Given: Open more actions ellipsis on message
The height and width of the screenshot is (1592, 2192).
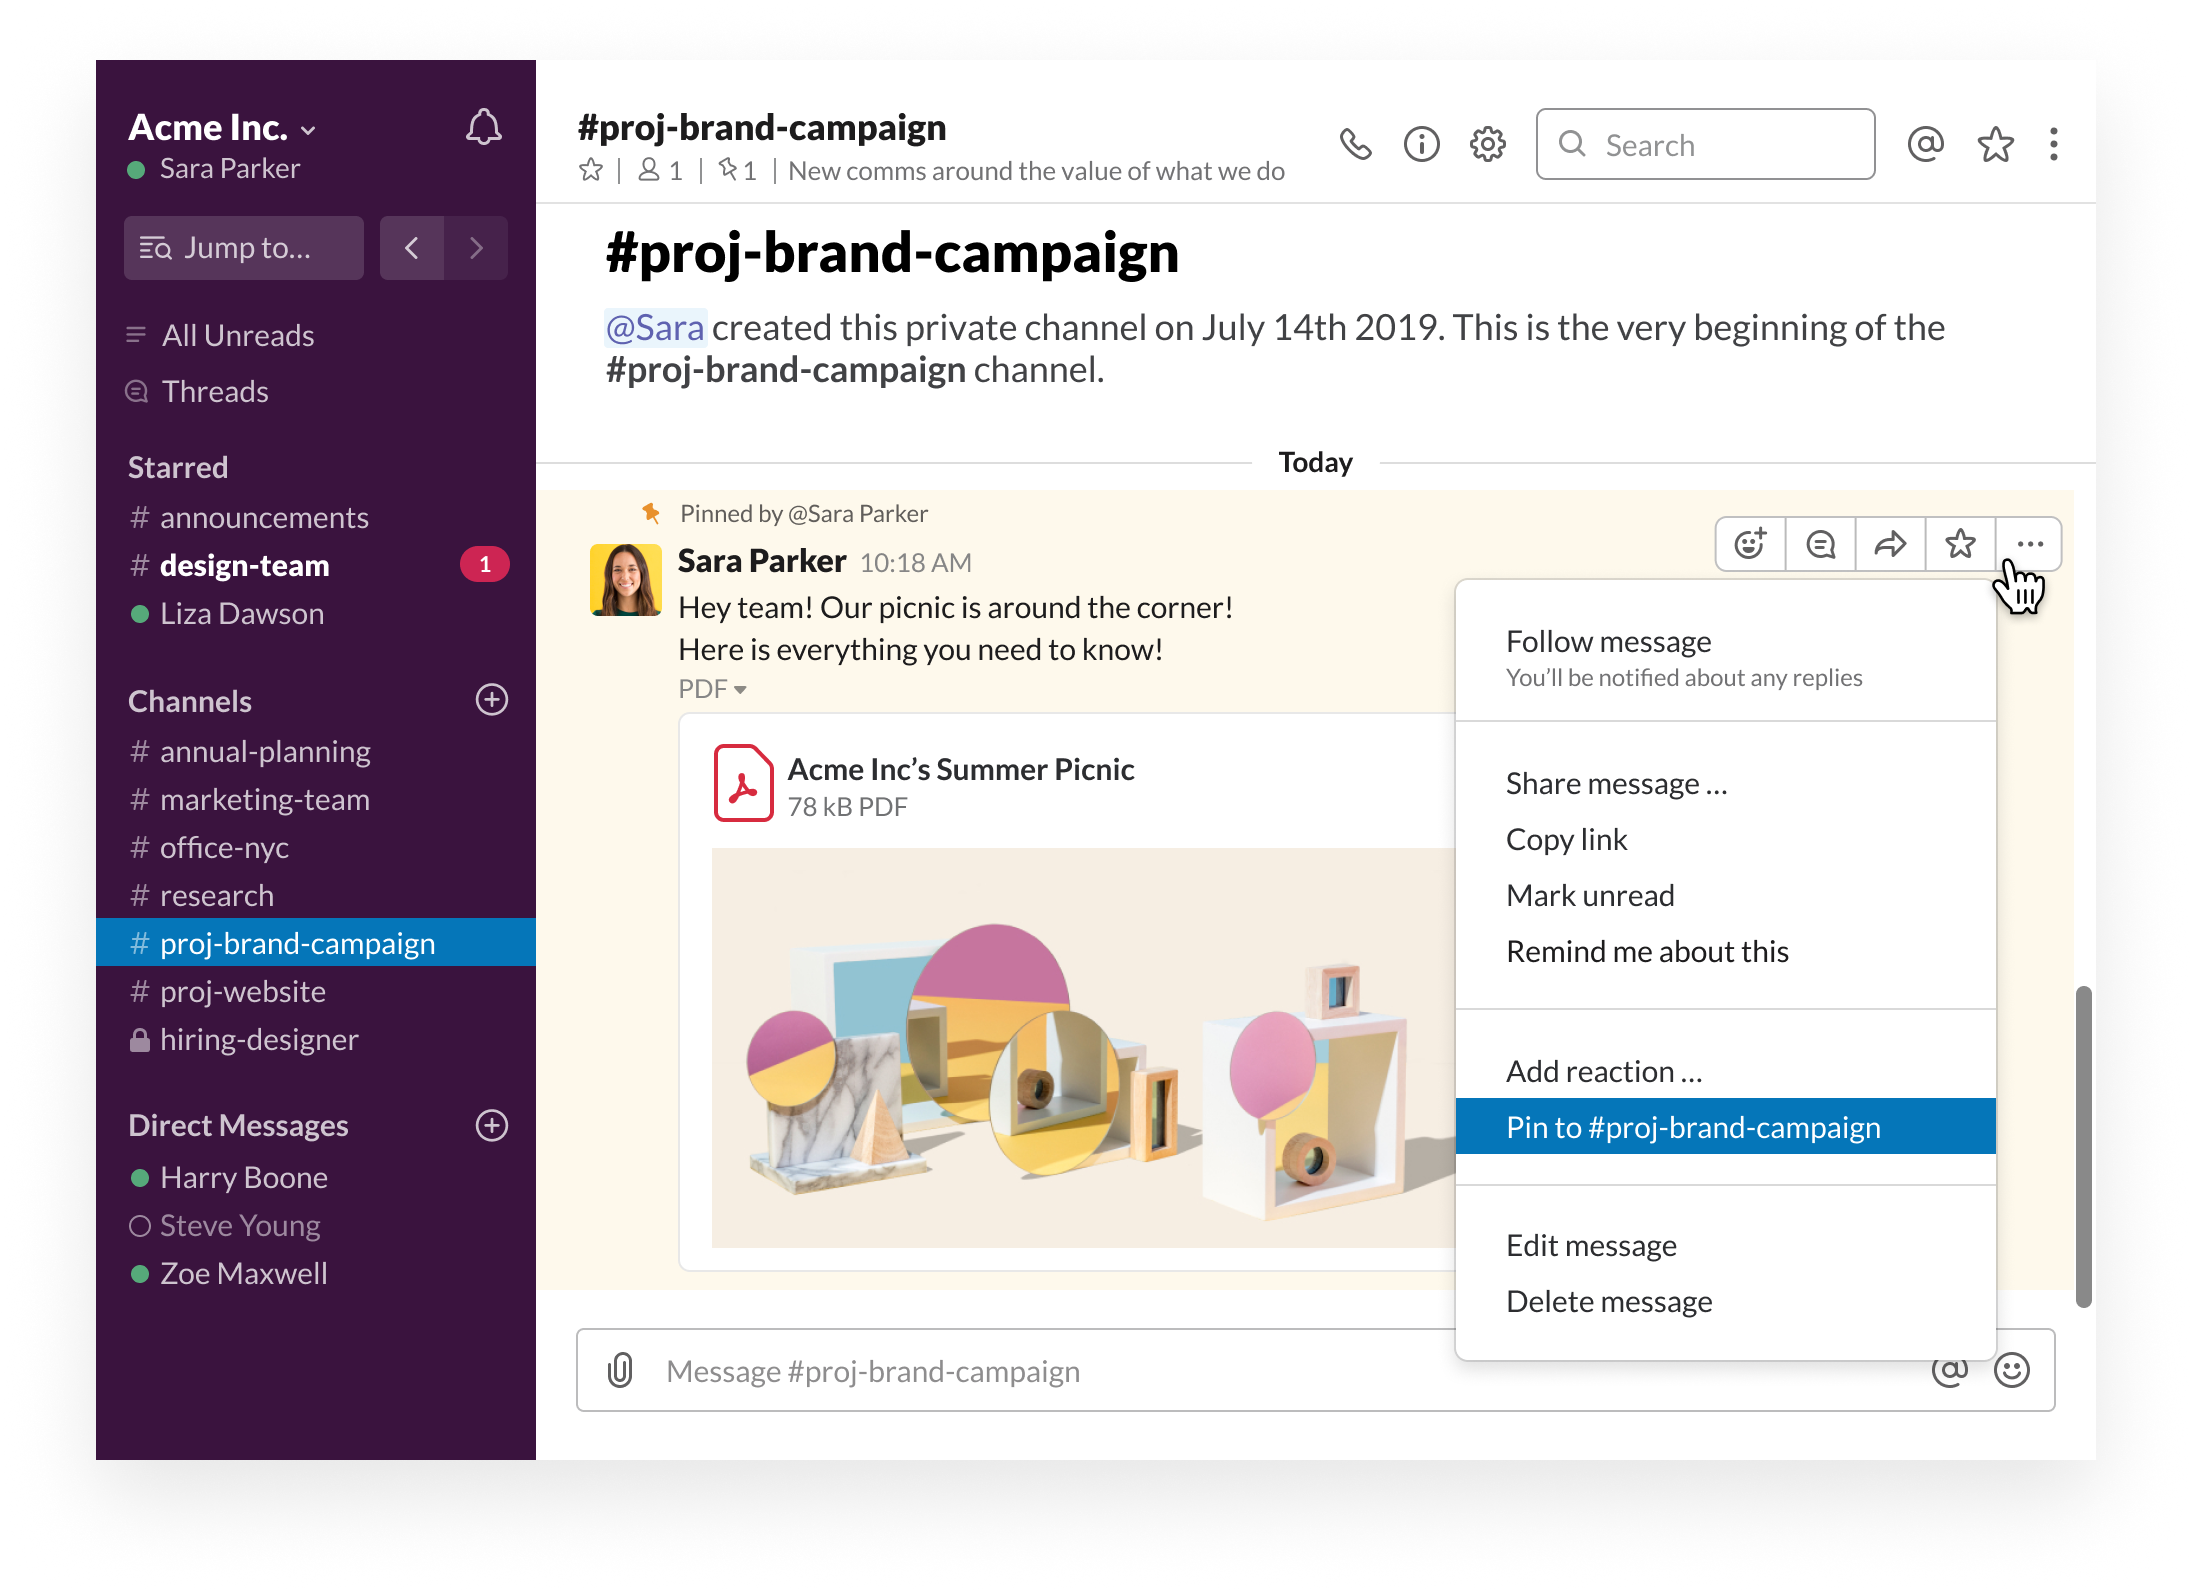Looking at the screenshot, I should pyautogui.click(x=2029, y=544).
